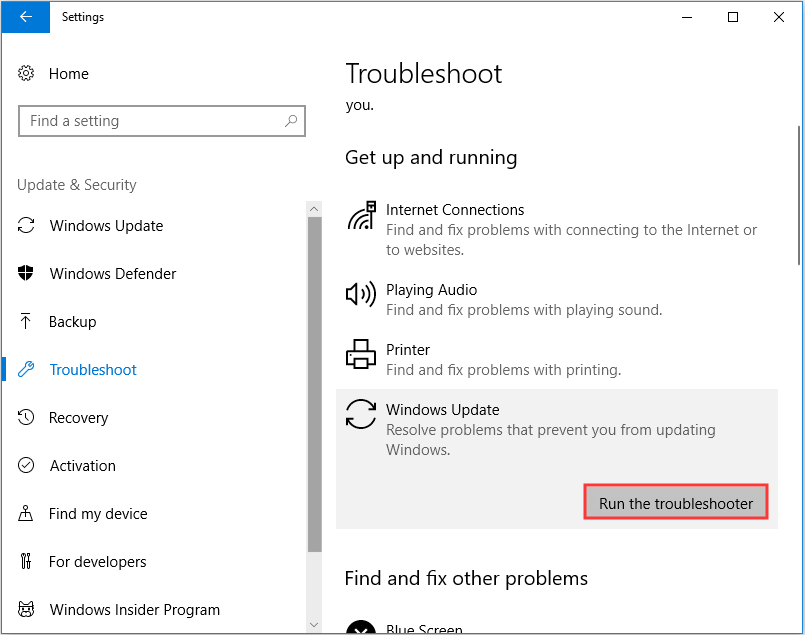This screenshot has height=635, width=805.
Task: Click the Printer icon
Action: (361, 355)
